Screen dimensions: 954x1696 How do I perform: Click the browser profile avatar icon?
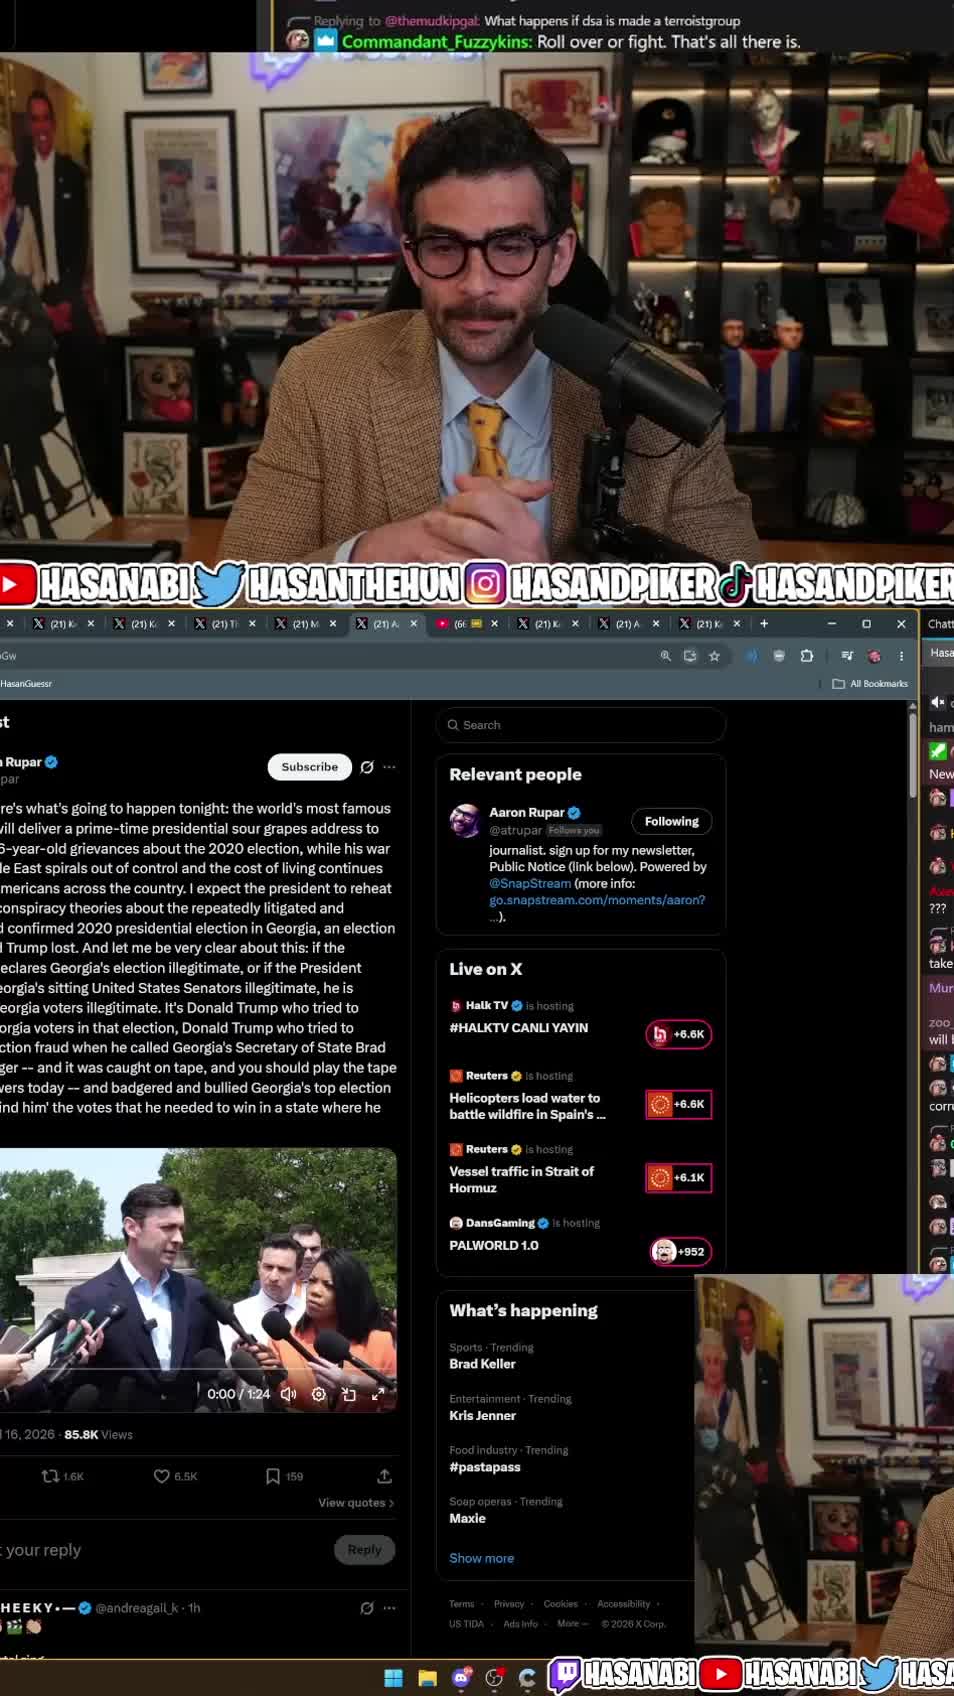coord(874,656)
